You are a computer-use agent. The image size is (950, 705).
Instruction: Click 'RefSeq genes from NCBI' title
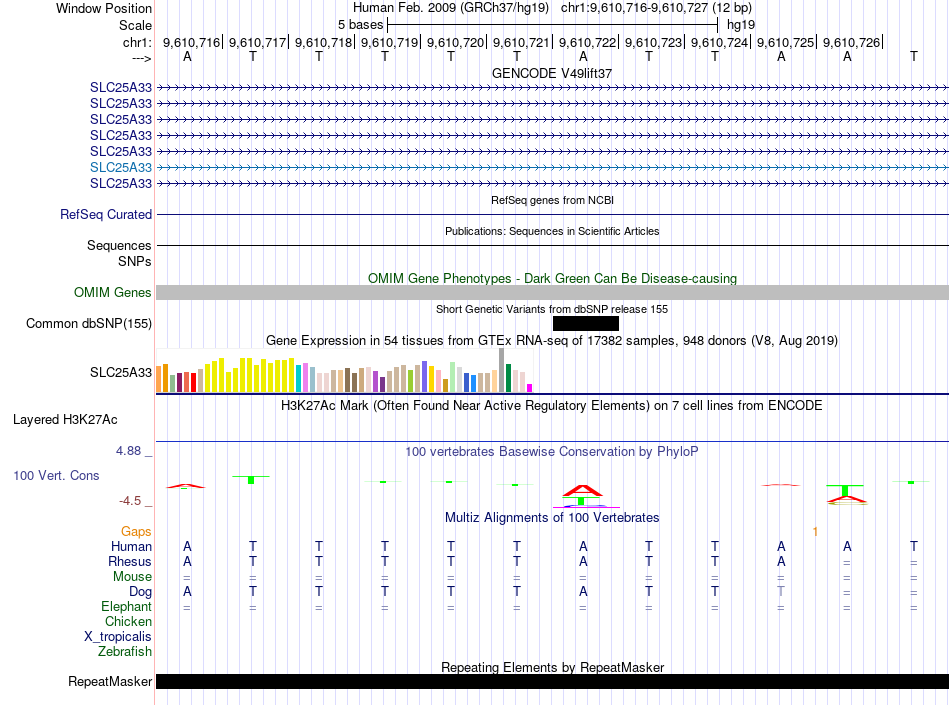pos(553,200)
